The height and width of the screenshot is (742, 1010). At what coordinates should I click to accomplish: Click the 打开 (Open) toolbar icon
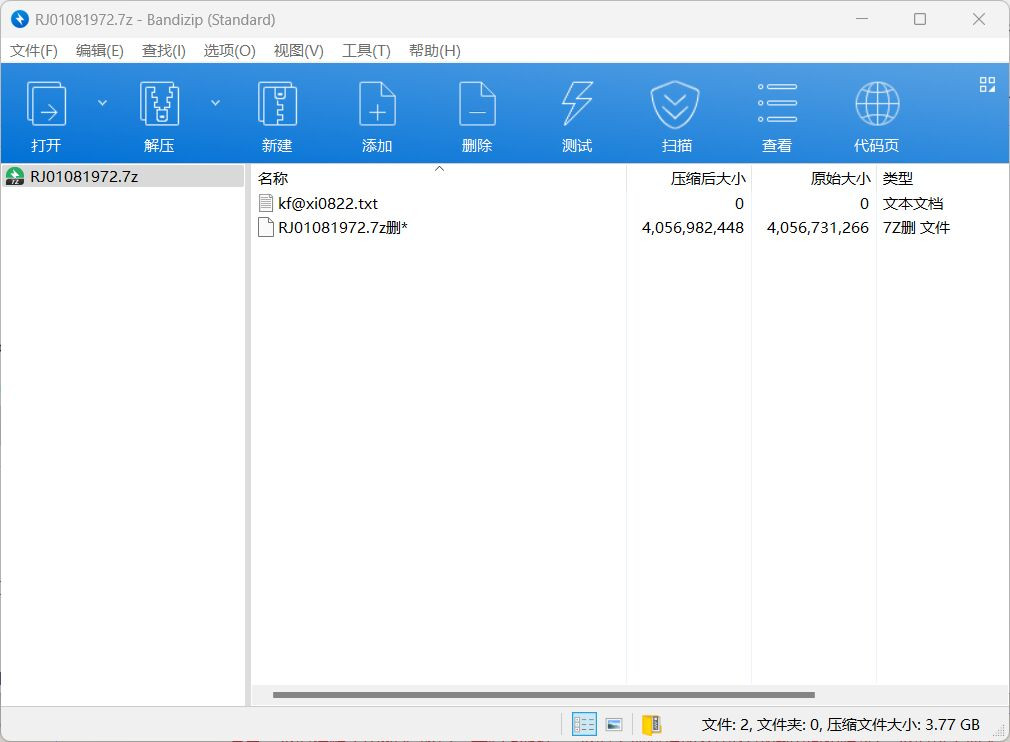pyautogui.click(x=46, y=104)
